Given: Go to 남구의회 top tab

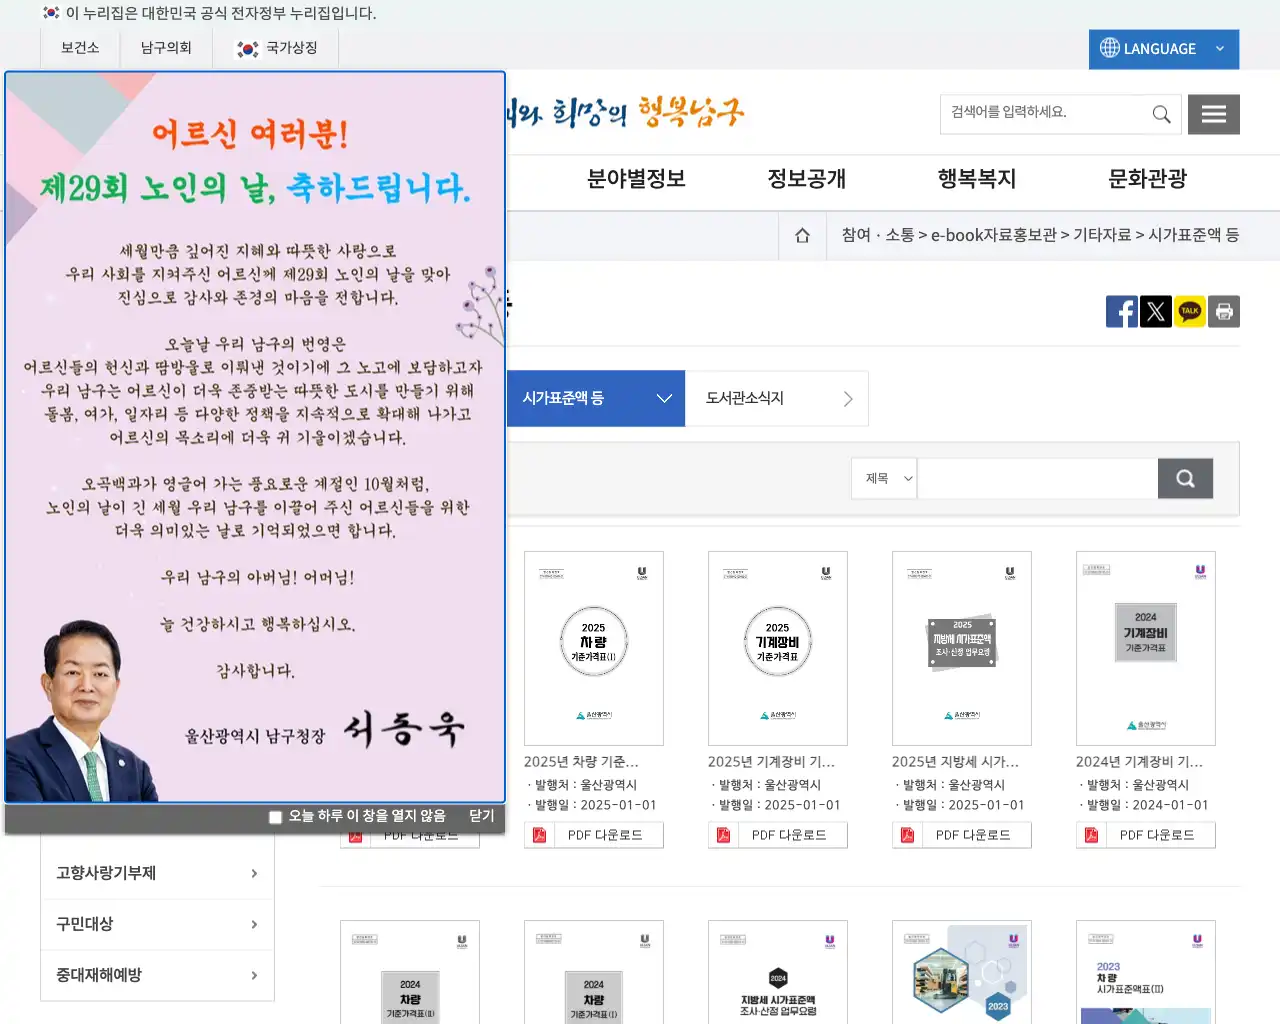Looking at the screenshot, I should pos(166,48).
